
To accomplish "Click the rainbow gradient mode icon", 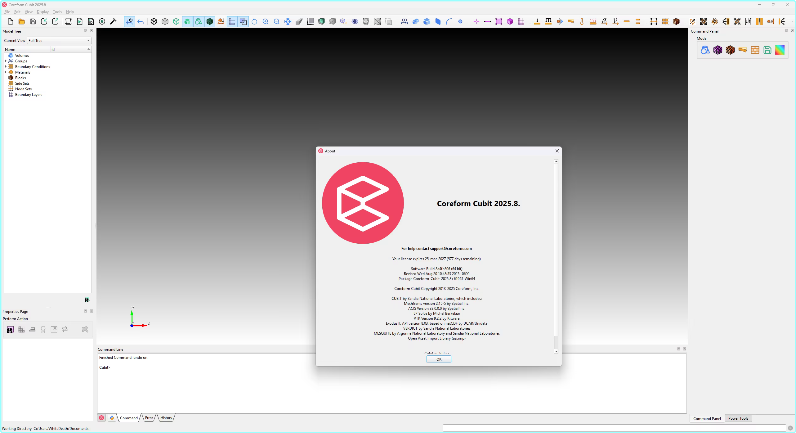I will pos(780,50).
